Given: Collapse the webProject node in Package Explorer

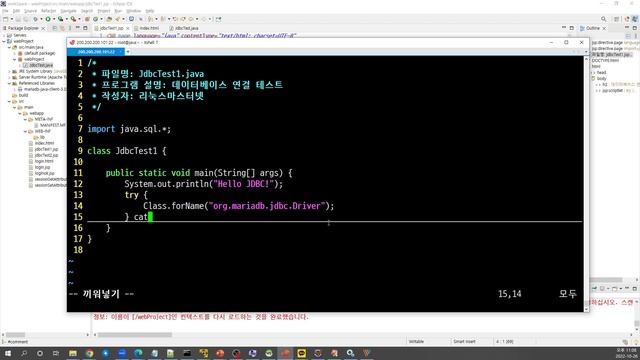Looking at the screenshot, I should (4, 41).
